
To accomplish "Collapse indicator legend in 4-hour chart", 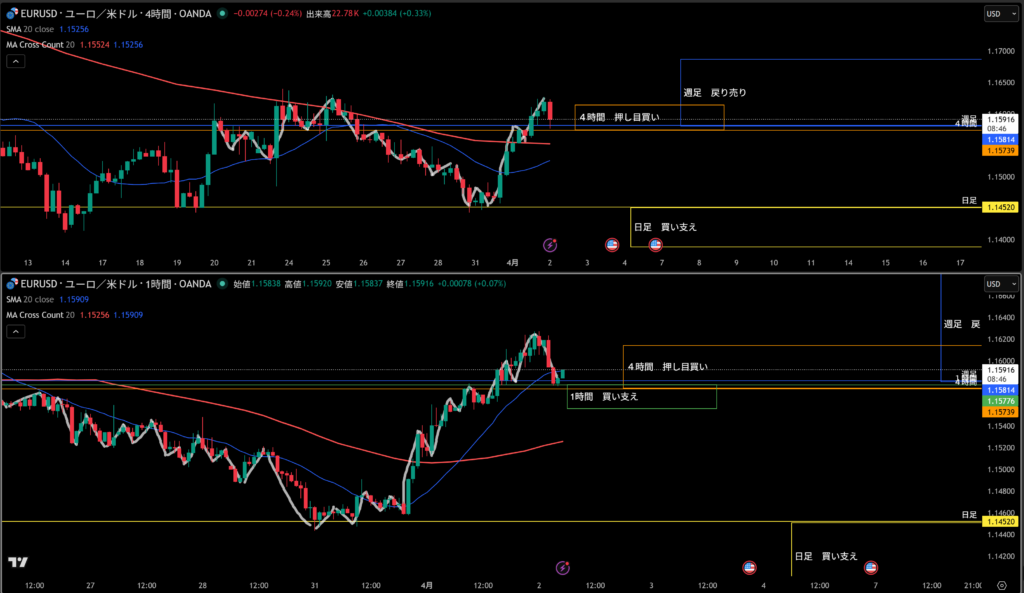I will pyautogui.click(x=16, y=61).
